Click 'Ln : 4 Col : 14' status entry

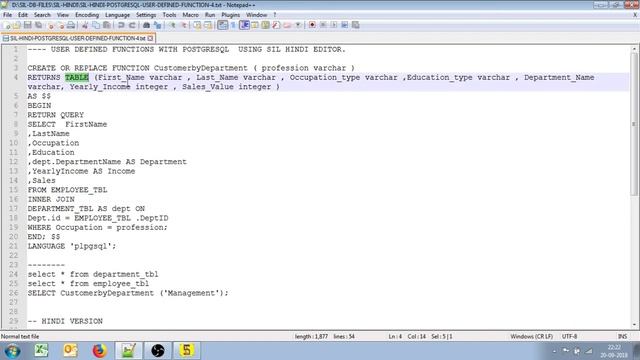pos(407,337)
